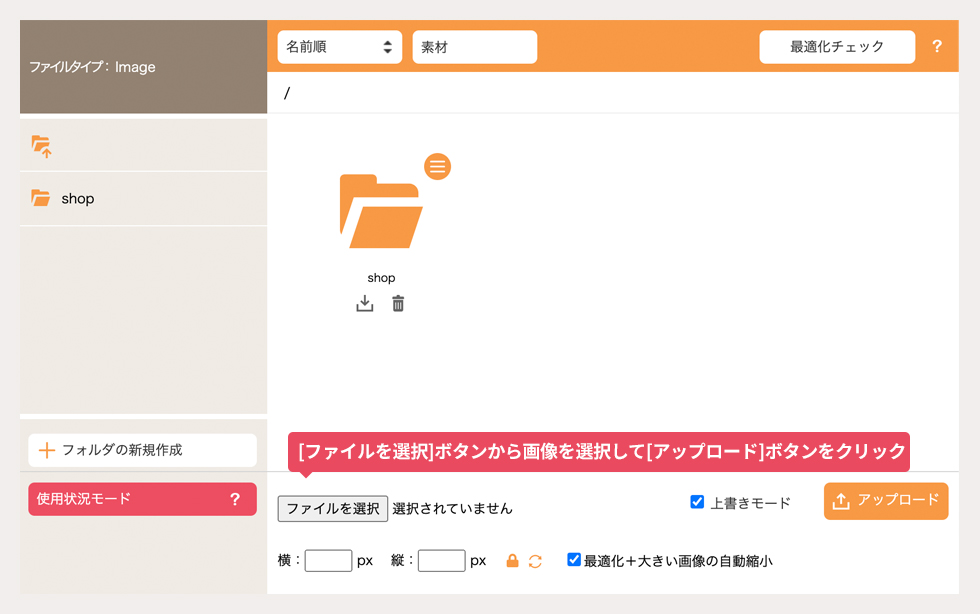Image resolution: width=980 pixels, height=614 pixels.
Task: Click the parent folder up-arrow icon
Action: (41, 146)
